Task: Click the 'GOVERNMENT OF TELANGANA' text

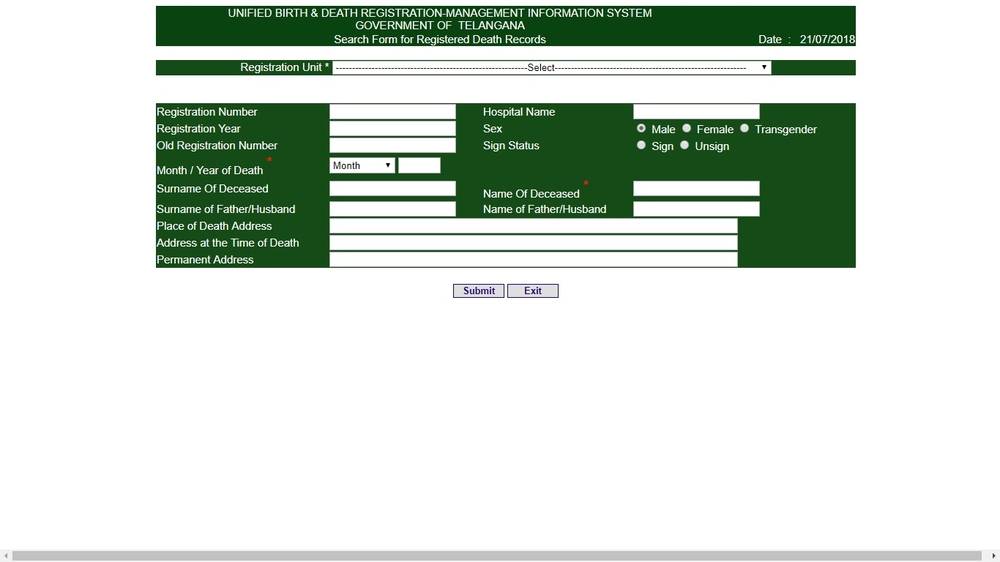Action: 440,26
